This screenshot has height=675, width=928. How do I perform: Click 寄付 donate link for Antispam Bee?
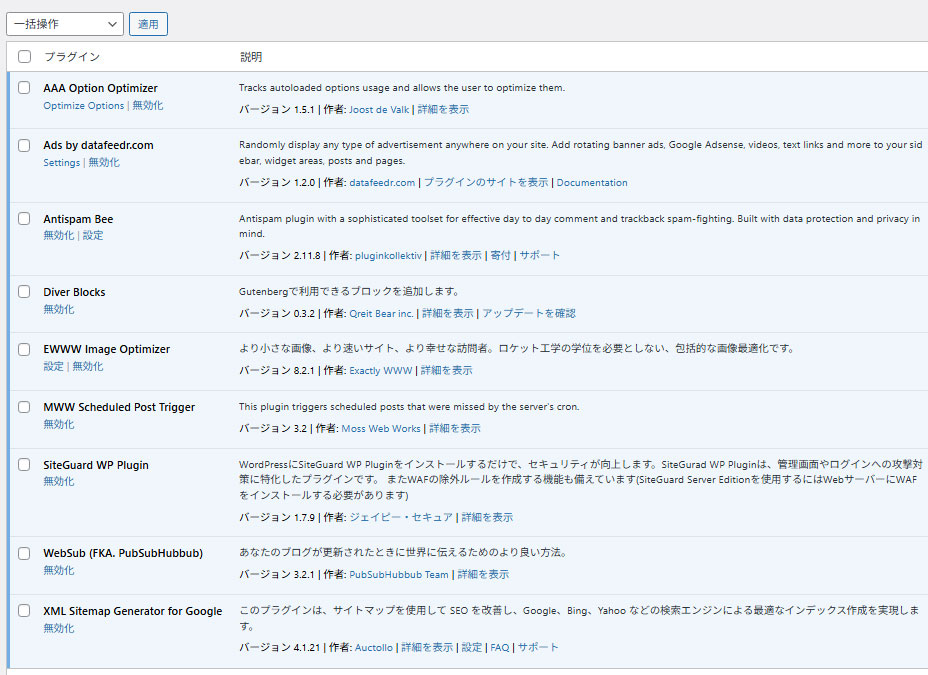click(x=500, y=255)
